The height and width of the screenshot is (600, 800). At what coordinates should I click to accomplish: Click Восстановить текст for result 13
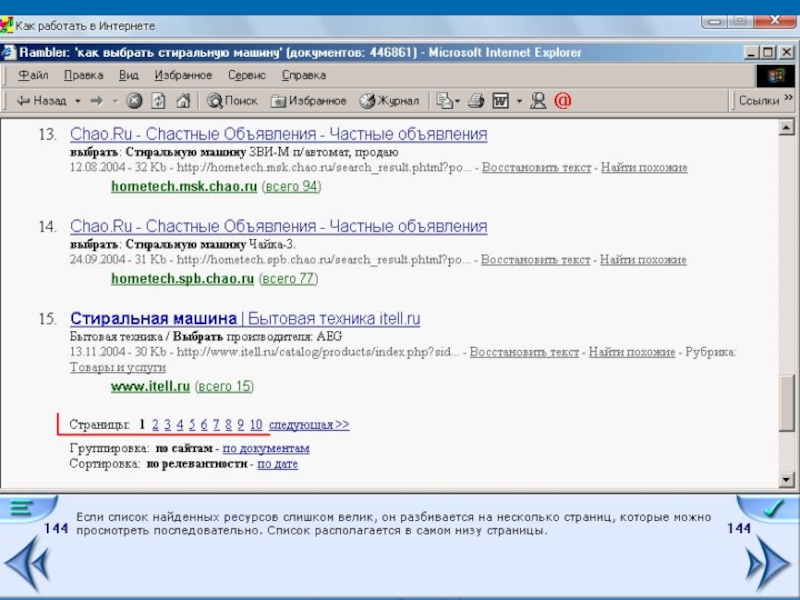(536, 167)
